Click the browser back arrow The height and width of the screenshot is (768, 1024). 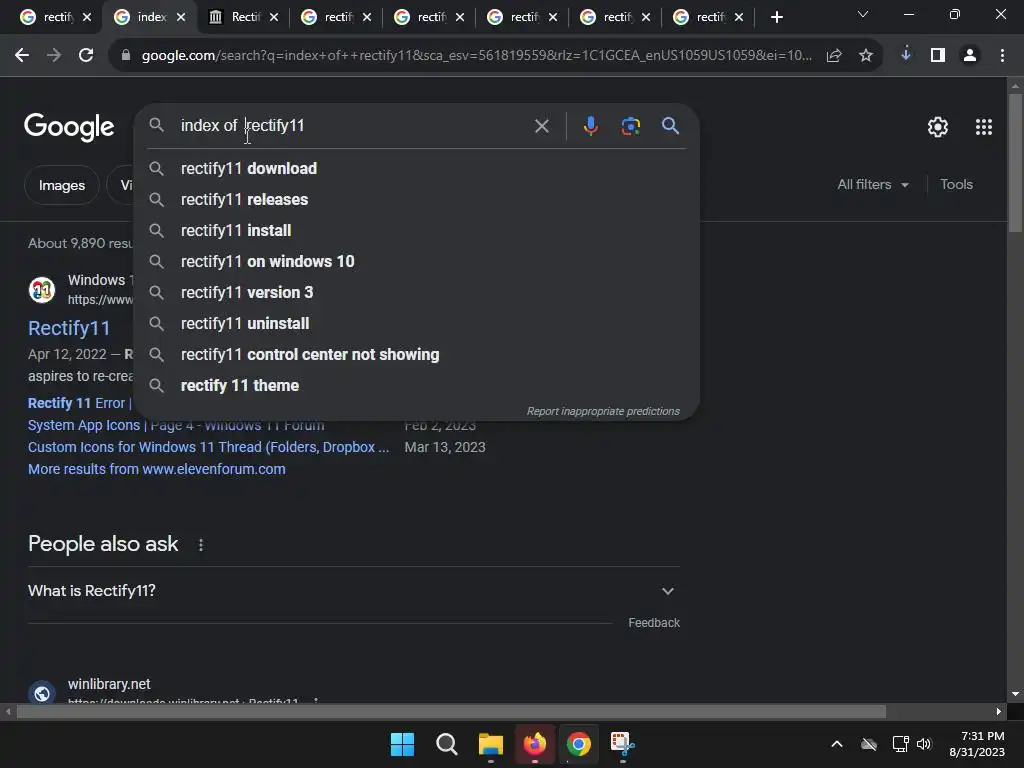(x=22, y=56)
